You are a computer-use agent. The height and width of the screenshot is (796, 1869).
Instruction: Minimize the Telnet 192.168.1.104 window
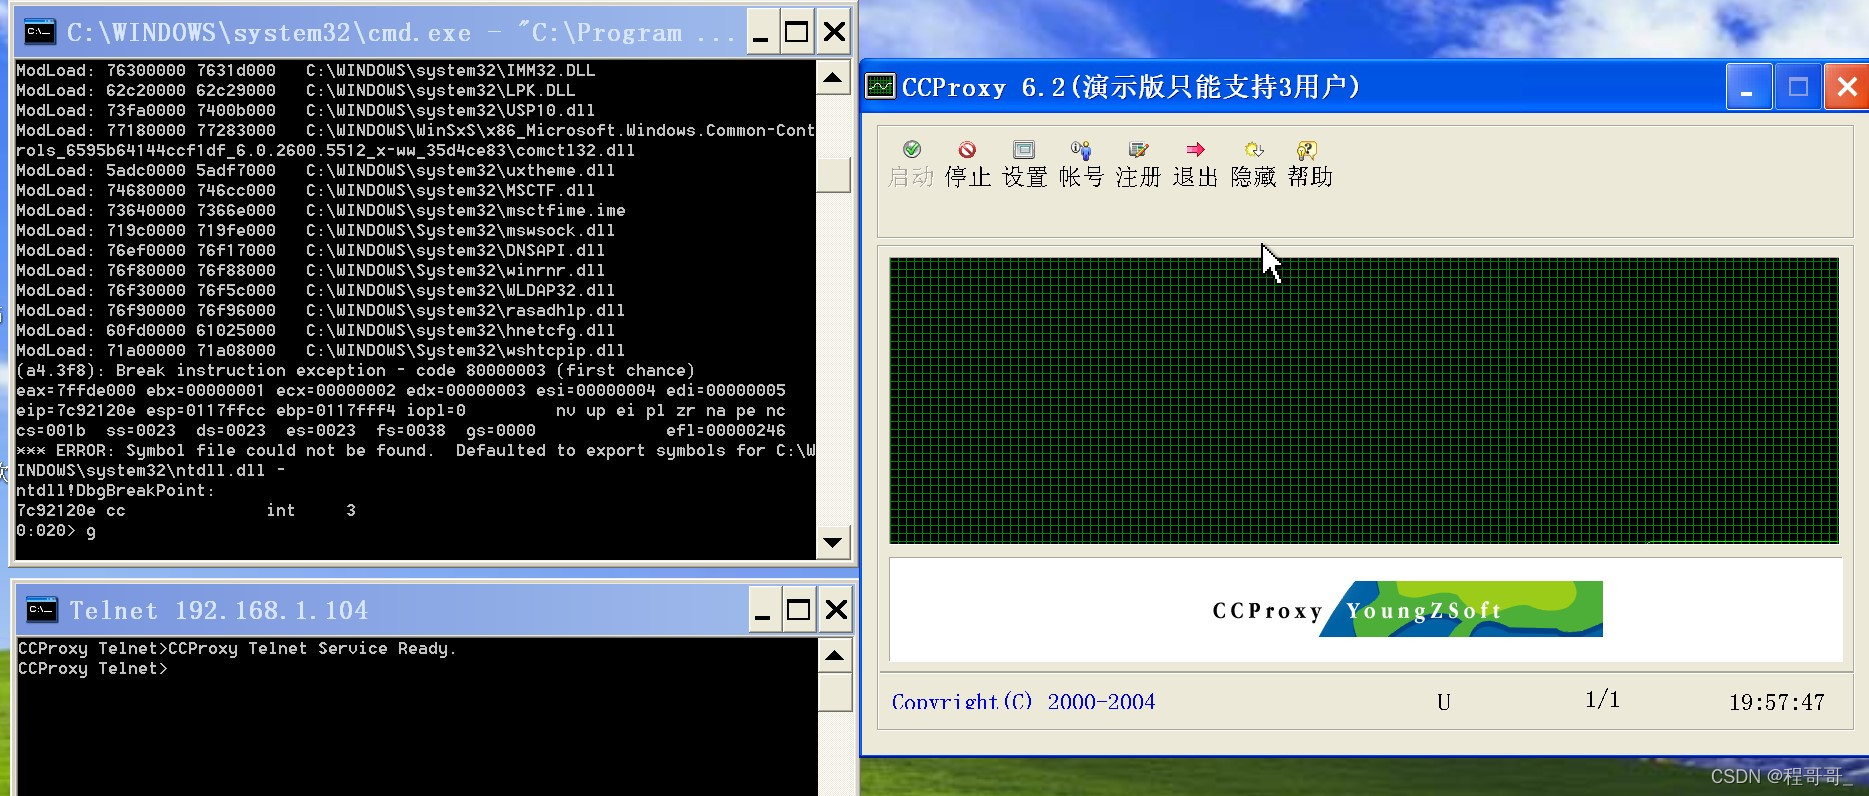(762, 609)
